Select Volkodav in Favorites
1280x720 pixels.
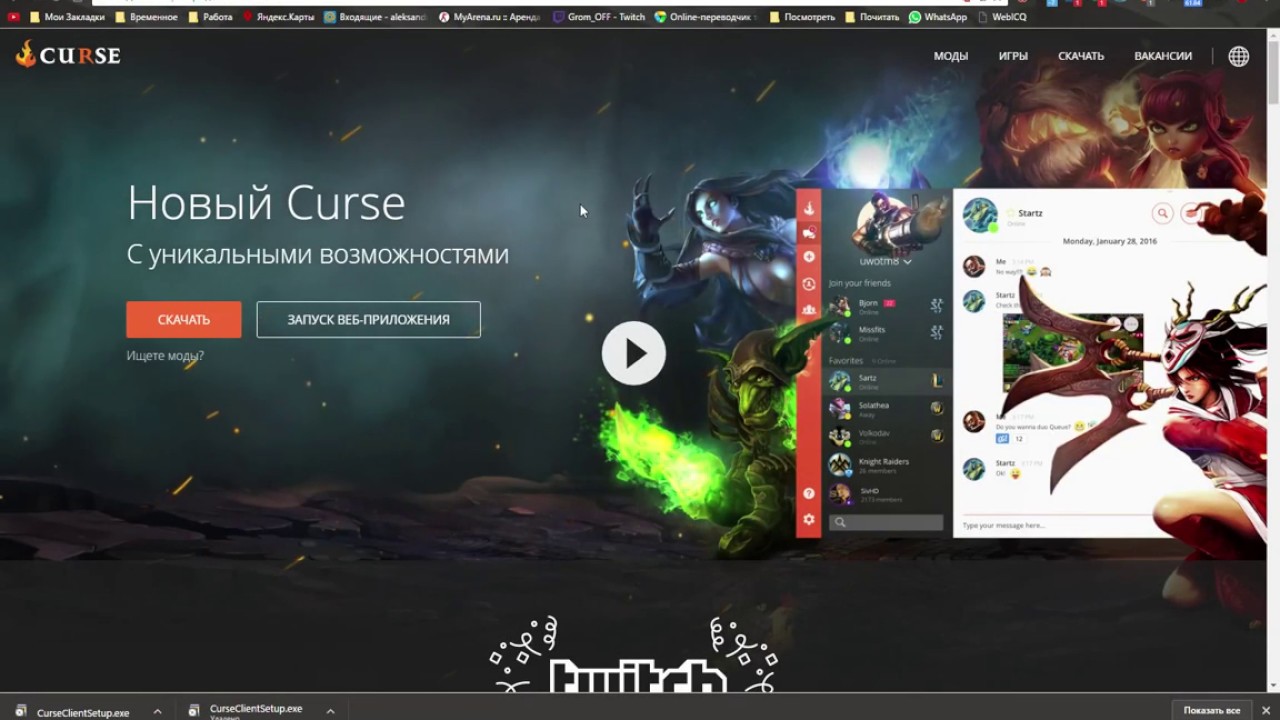[885, 436]
